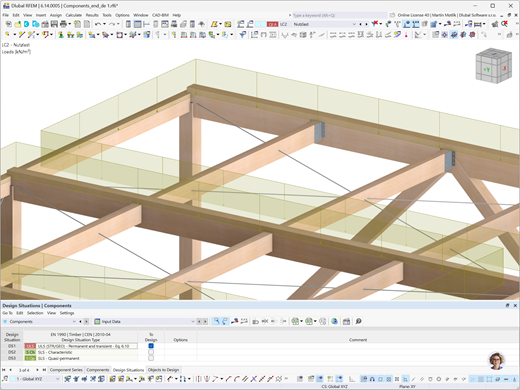Viewport: 520px width, 390px height.
Task: Click the keyword search field
Action: [x=340, y=15]
